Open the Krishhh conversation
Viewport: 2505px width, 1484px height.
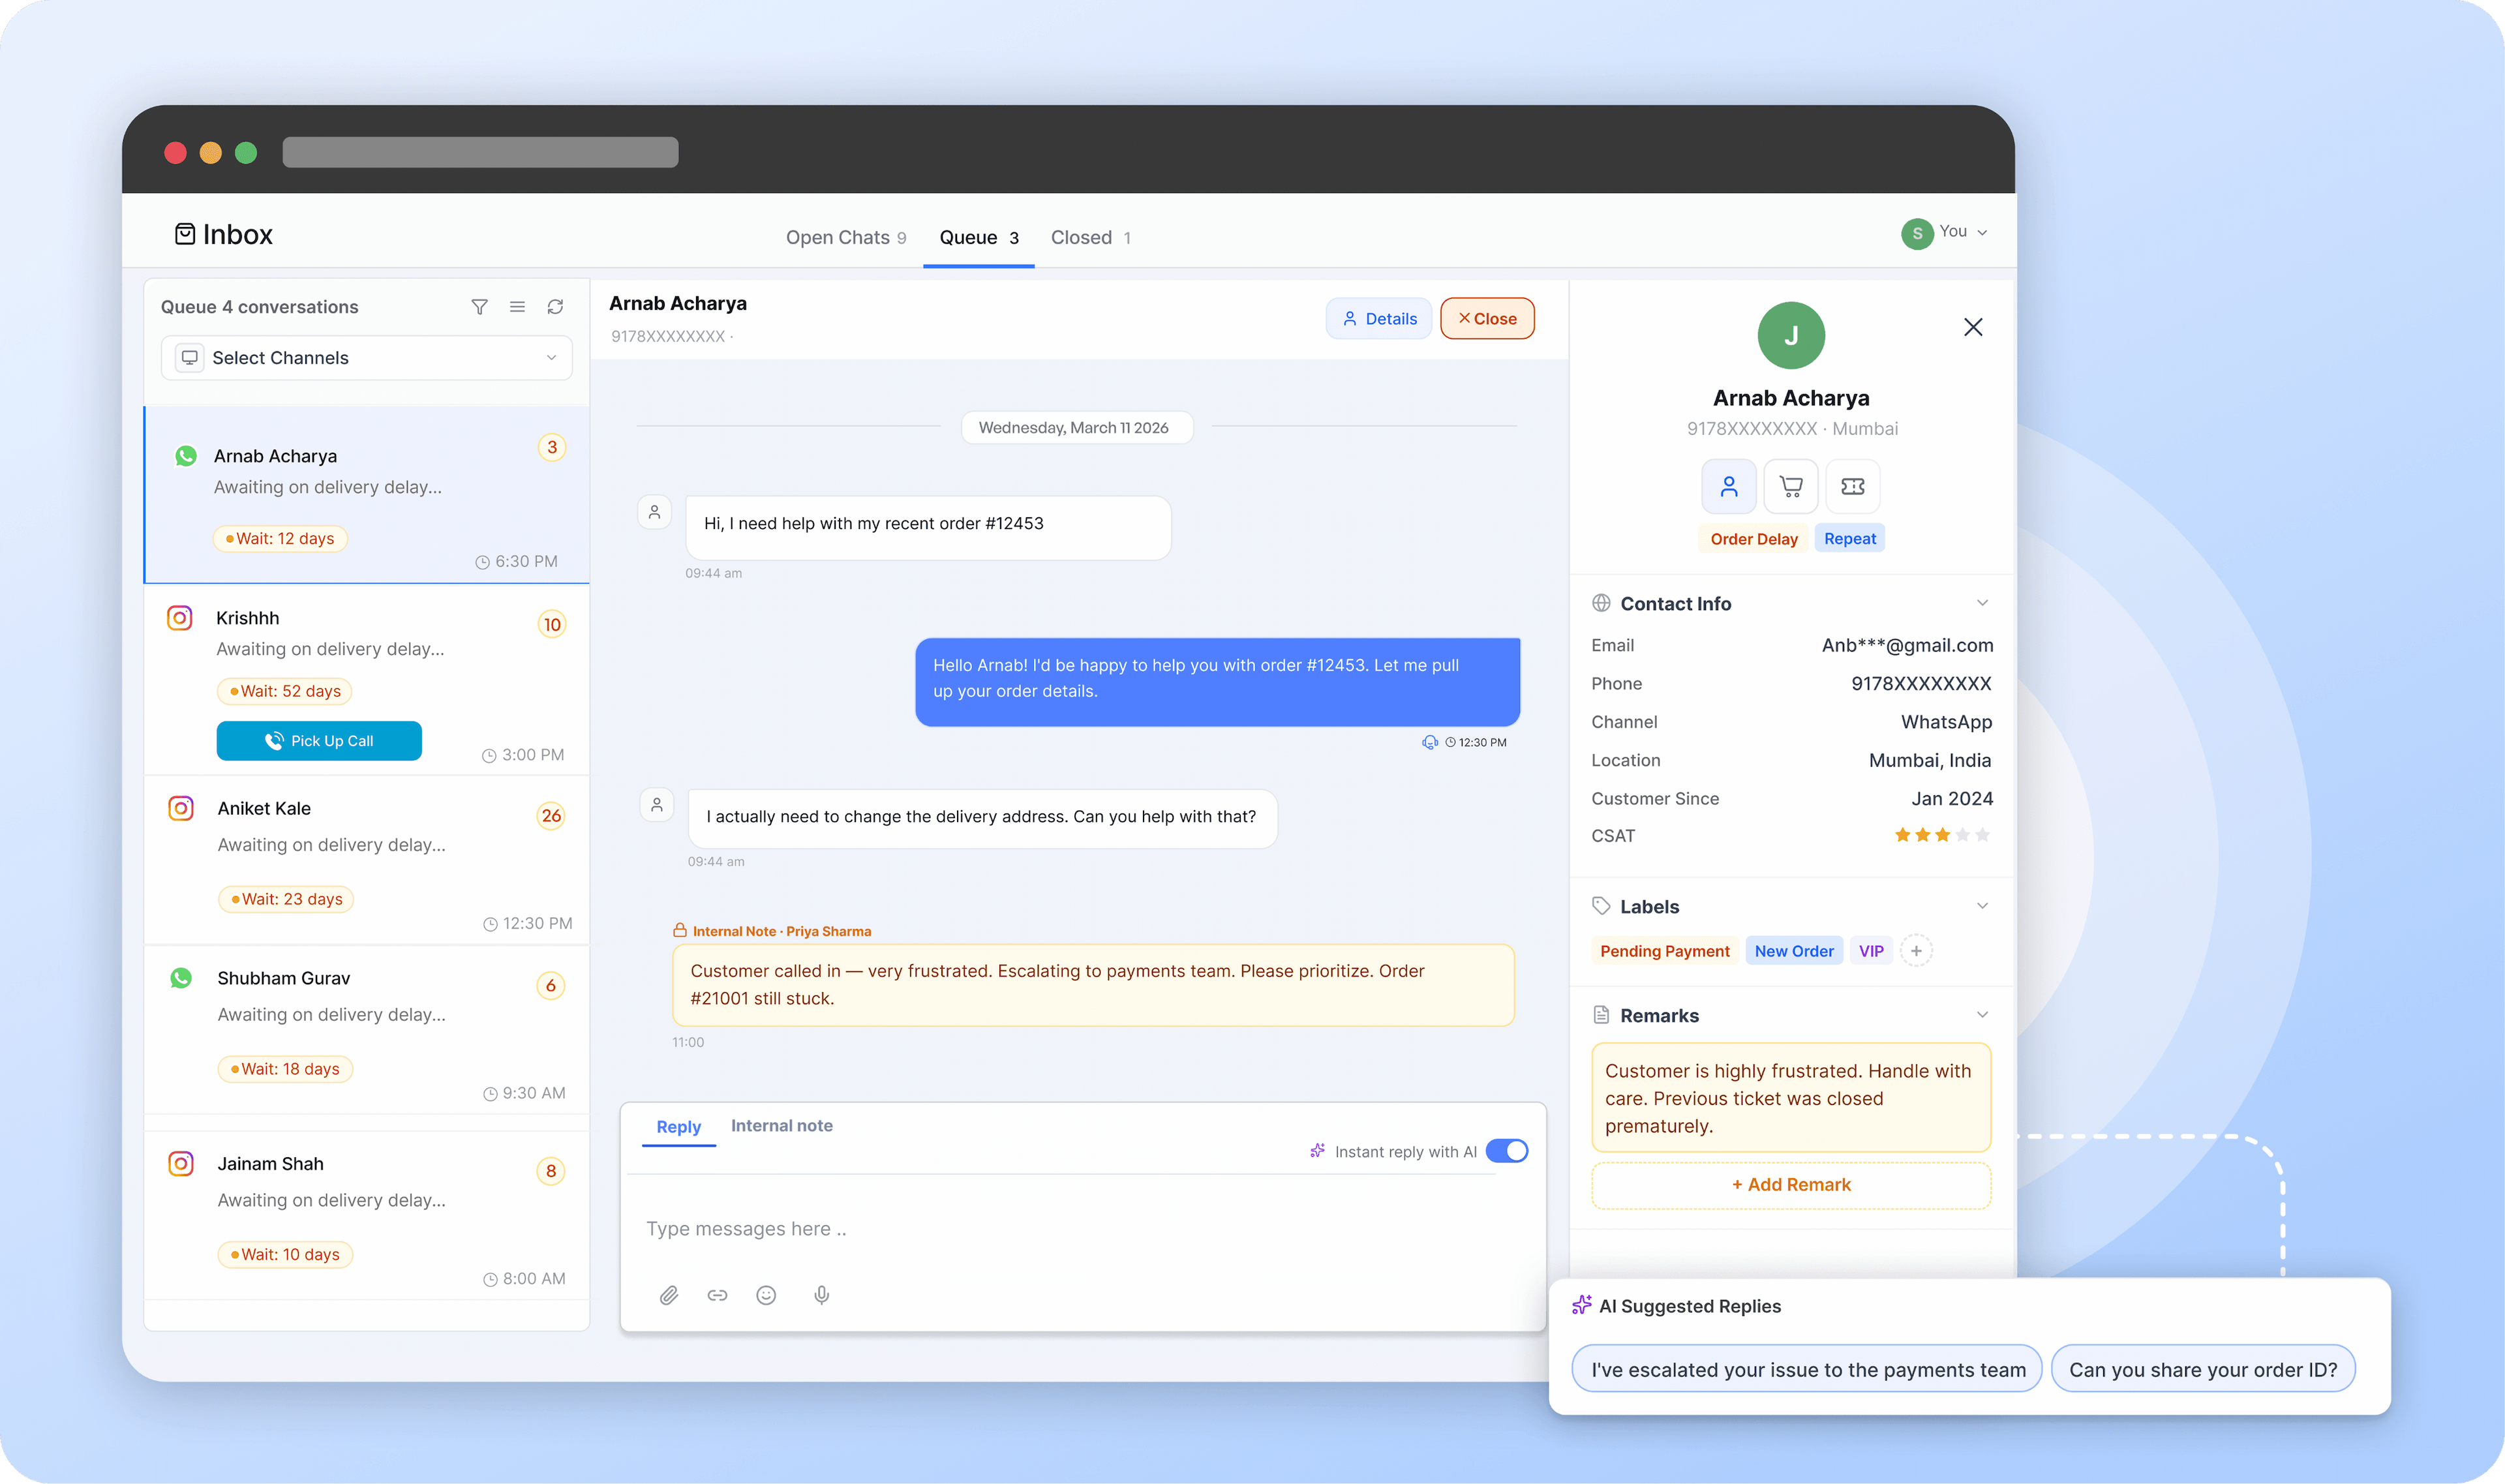367,680
